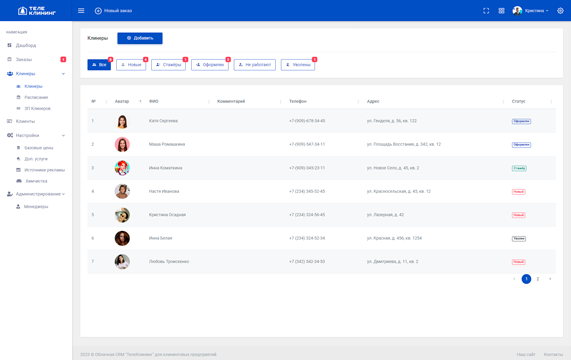Click Любовь Тросиенко's avatar
This screenshot has height=360, width=571.
(122, 262)
